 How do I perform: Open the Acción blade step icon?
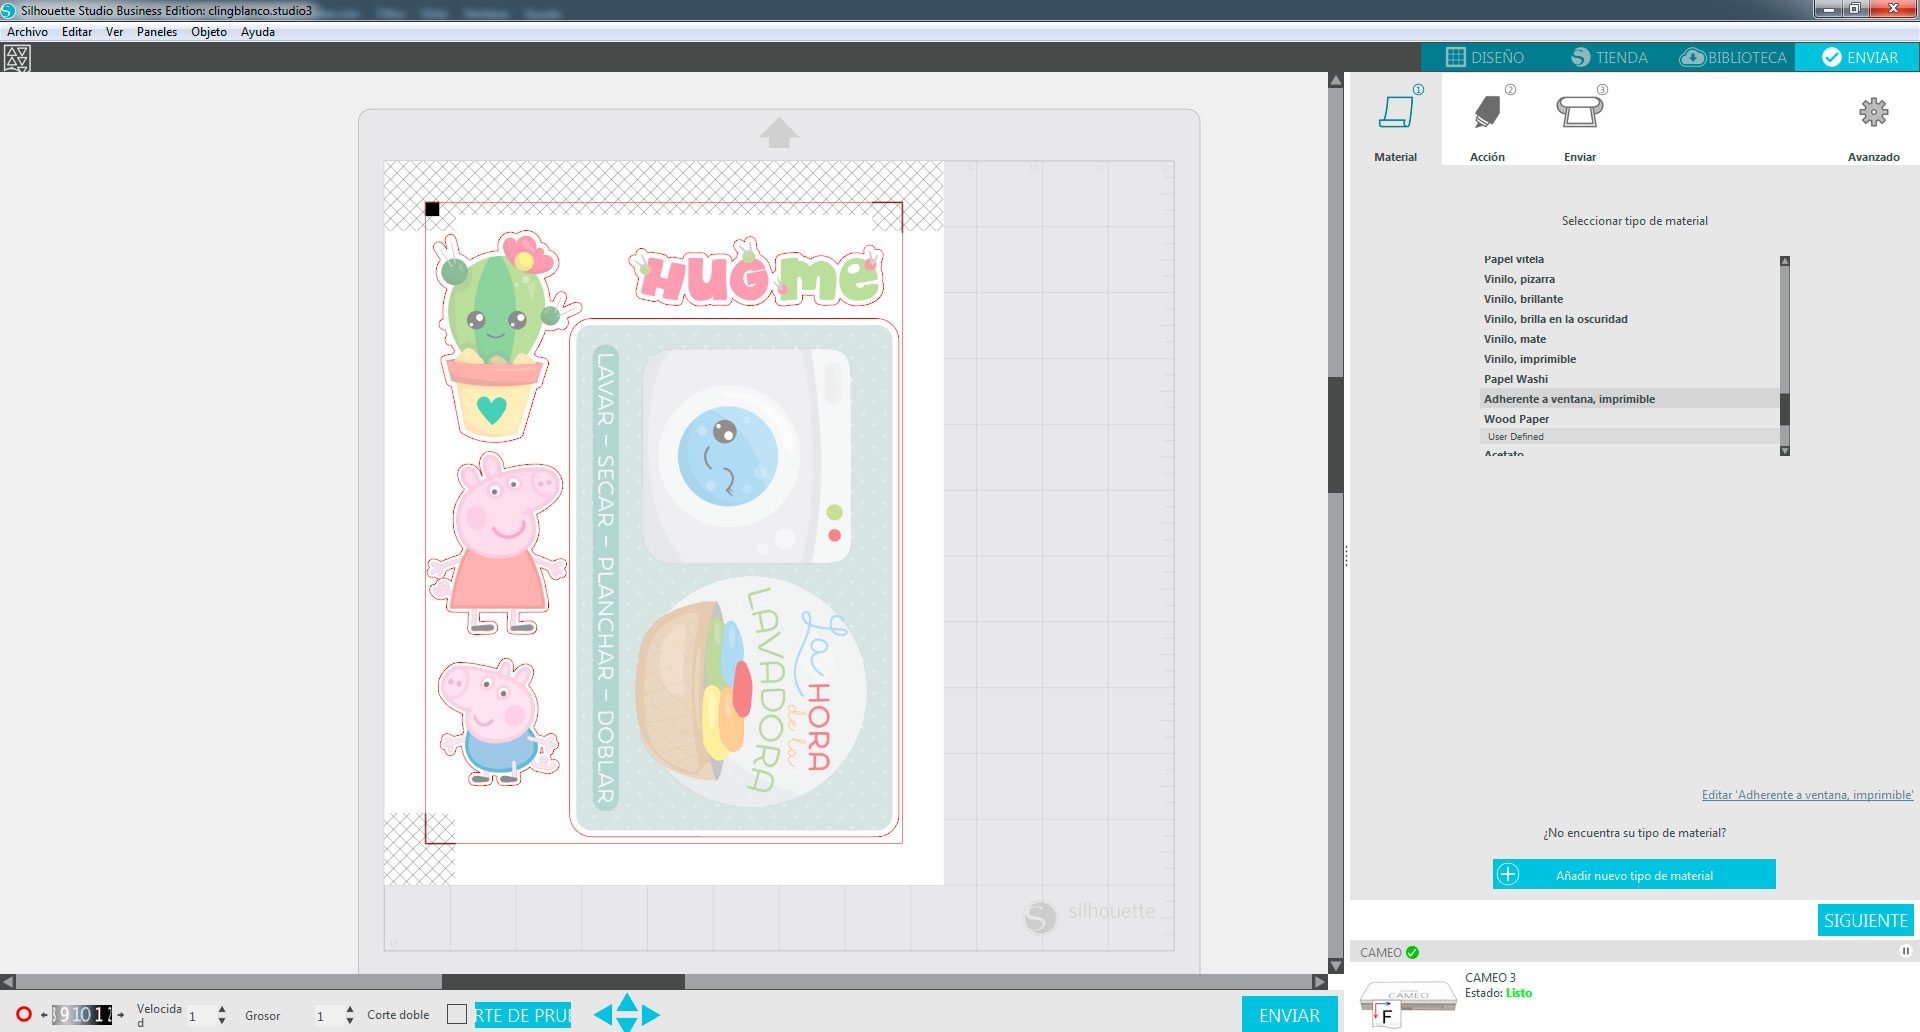[x=1487, y=112]
